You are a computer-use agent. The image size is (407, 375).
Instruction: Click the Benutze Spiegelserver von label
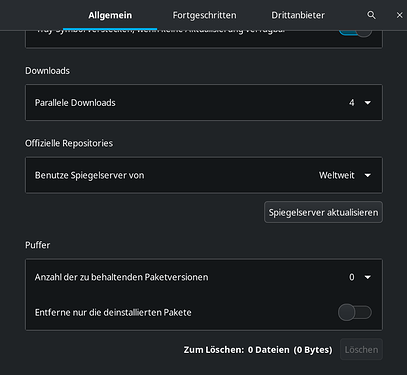[89, 175]
